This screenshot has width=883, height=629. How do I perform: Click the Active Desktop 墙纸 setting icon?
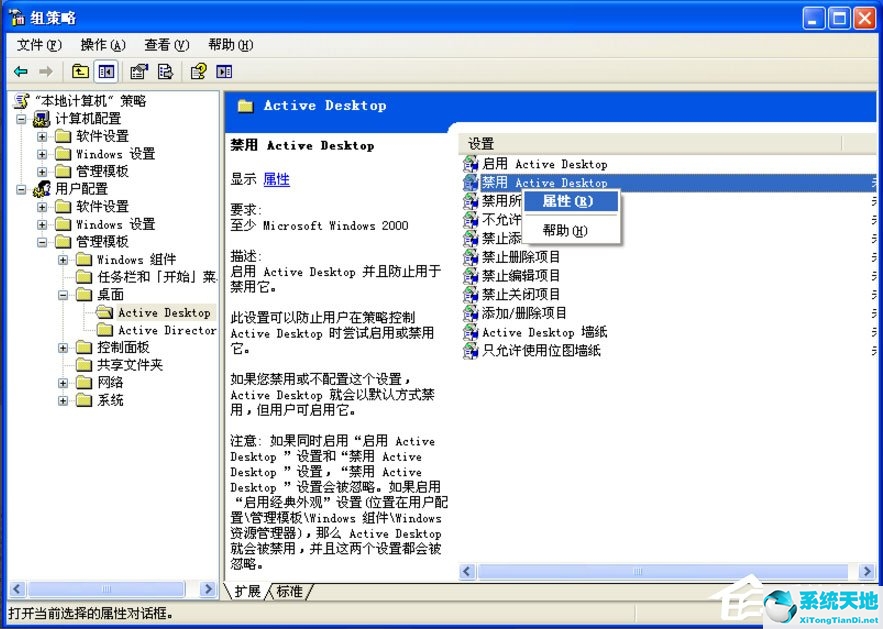point(470,331)
